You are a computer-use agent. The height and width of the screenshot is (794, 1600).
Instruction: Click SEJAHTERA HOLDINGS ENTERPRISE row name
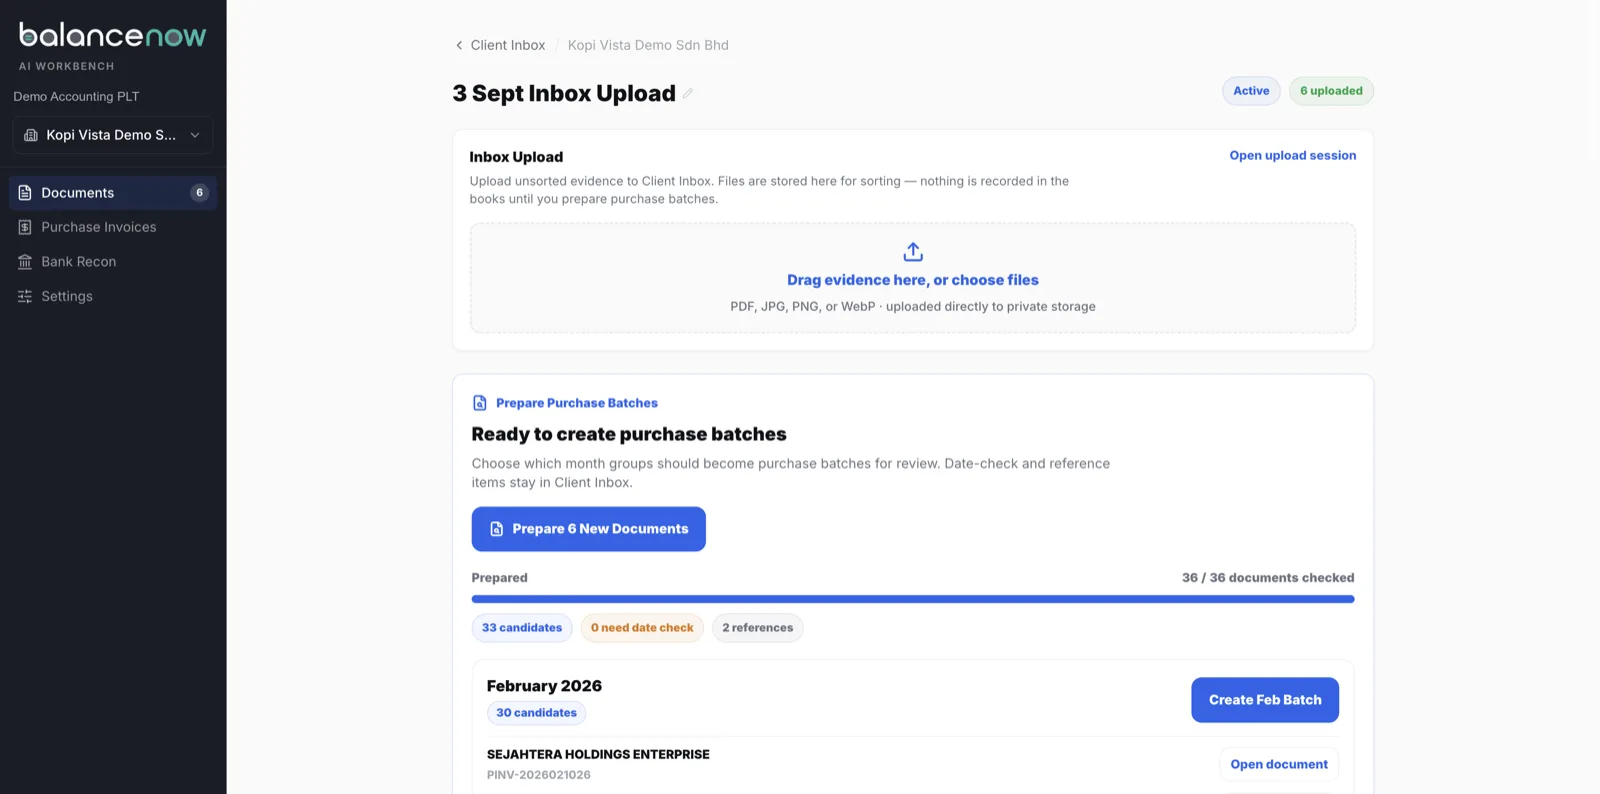click(x=598, y=755)
